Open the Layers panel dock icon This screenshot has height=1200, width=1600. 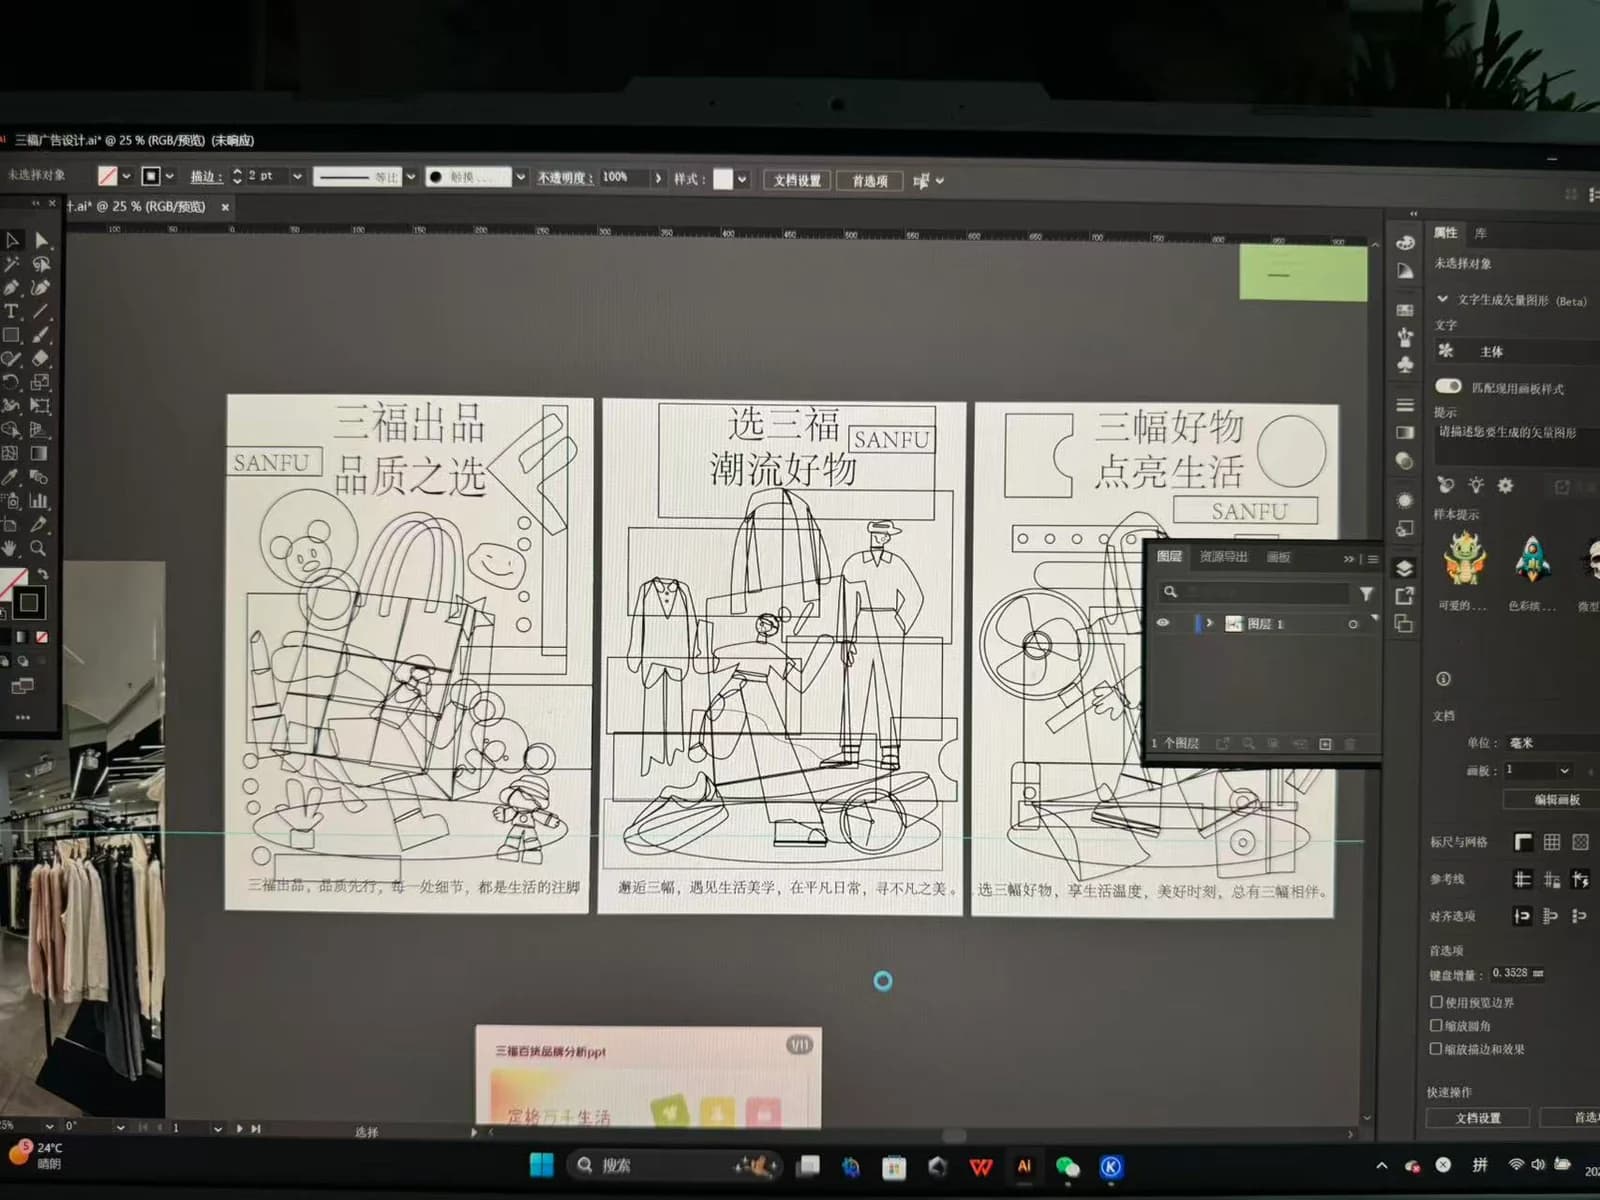pos(1405,568)
